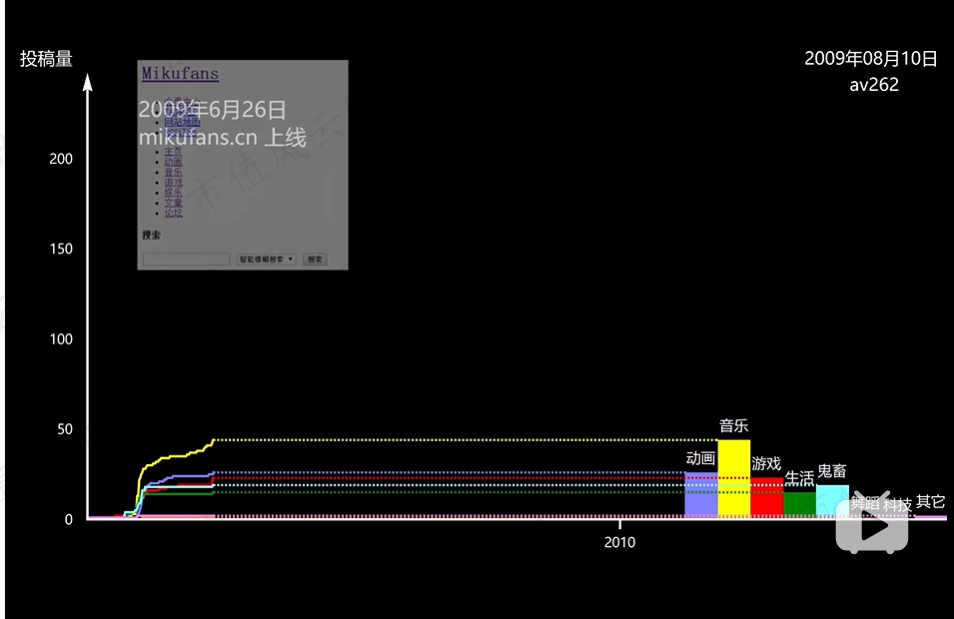
Task: Click the 50 y-axis label
Action: tap(65, 429)
